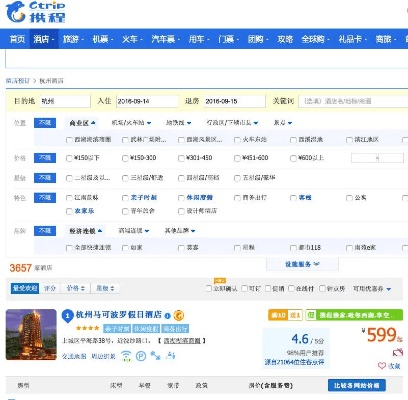This screenshot has height=400, width=408.
Task: Check the 公寓 feature checkbox
Action: [349, 198]
